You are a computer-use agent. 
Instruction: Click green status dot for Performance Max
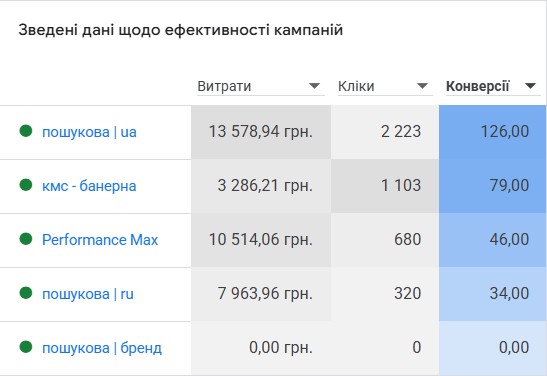(x=26, y=239)
